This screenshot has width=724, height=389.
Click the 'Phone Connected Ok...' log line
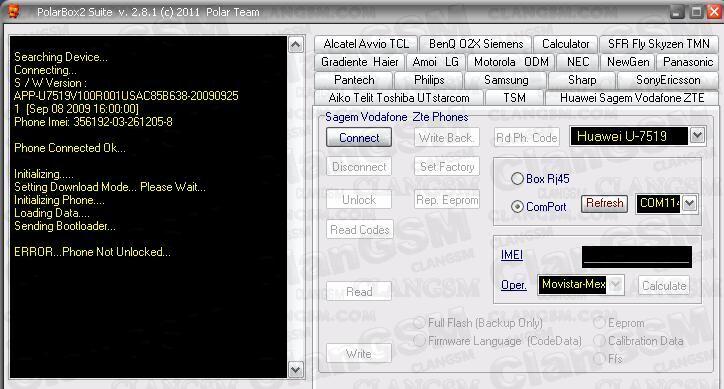70,148
